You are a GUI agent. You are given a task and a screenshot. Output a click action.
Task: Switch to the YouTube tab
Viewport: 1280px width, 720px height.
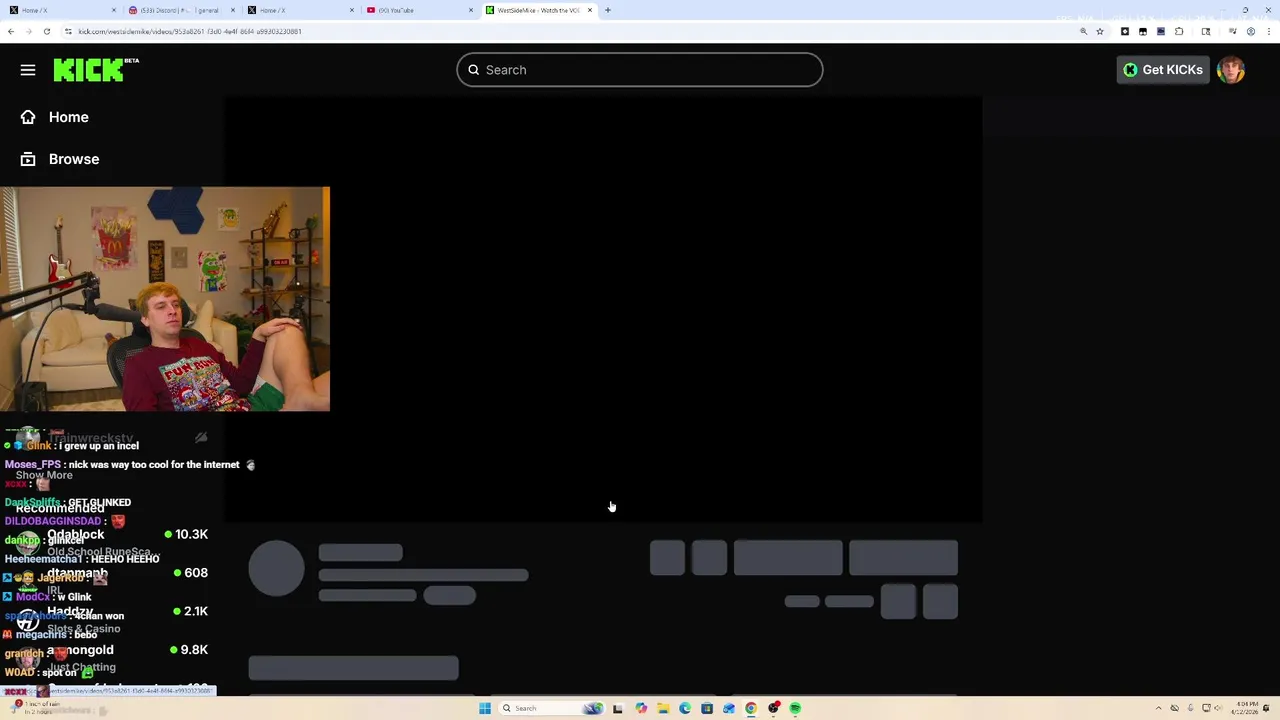pyautogui.click(x=418, y=10)
